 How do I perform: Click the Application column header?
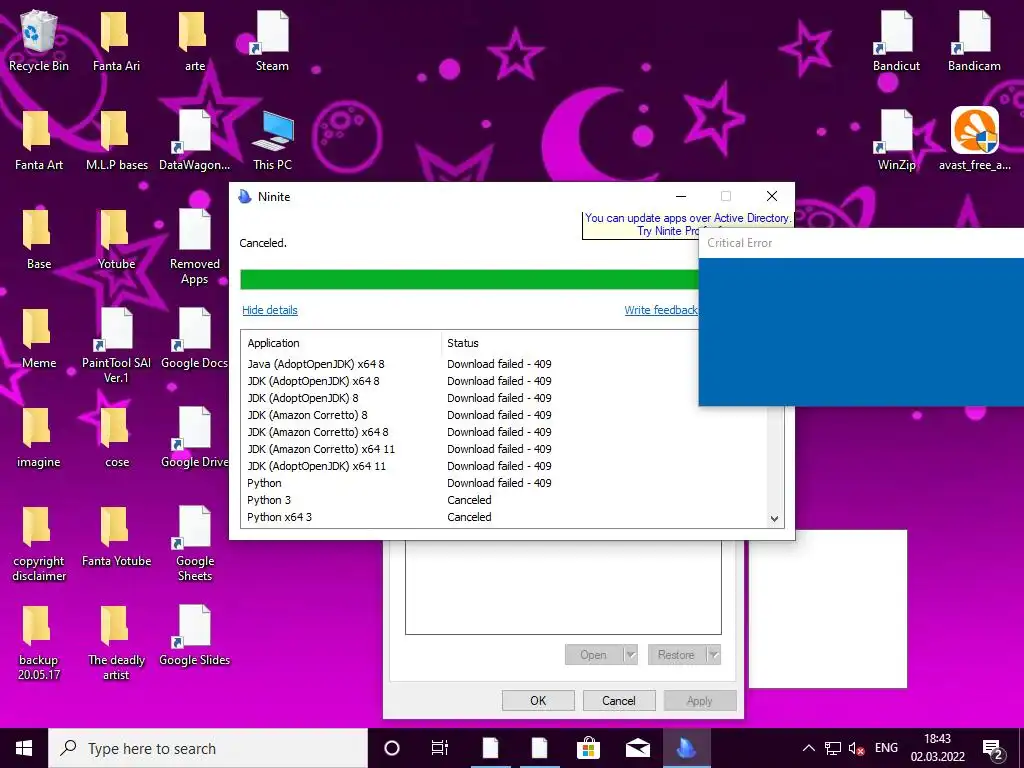273,343
